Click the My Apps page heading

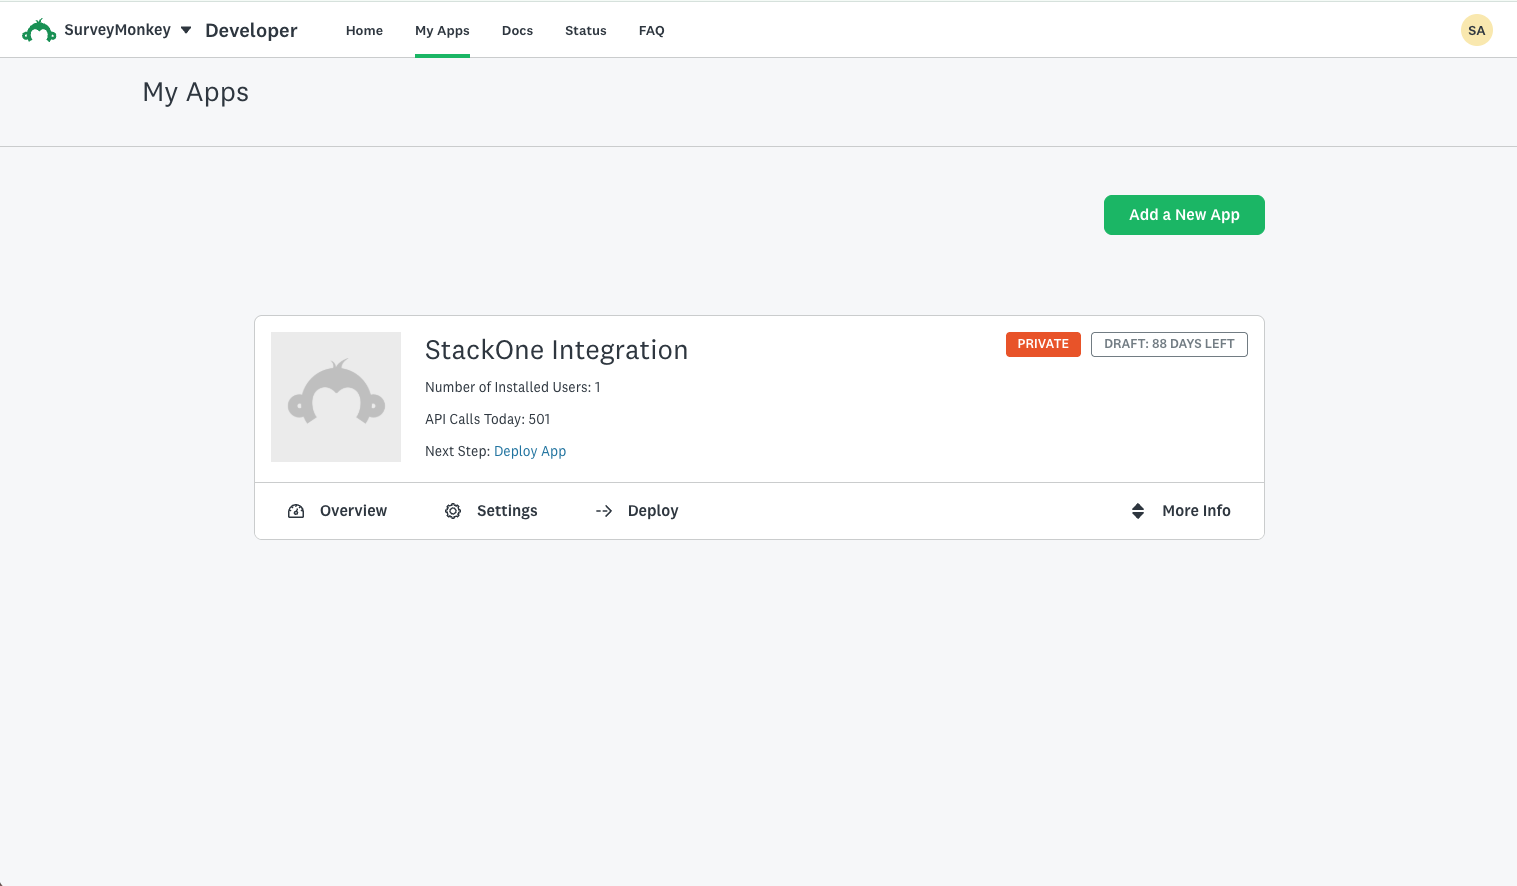[196, 93]
